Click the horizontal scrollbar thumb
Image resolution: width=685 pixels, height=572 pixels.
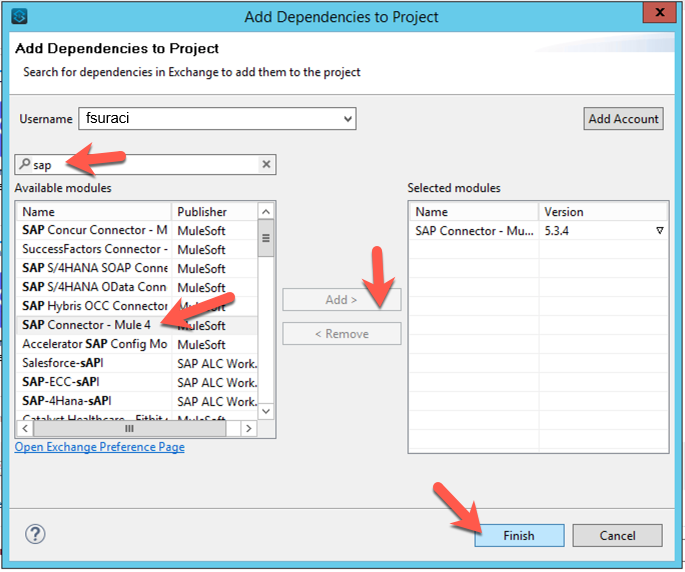point(129,429)
